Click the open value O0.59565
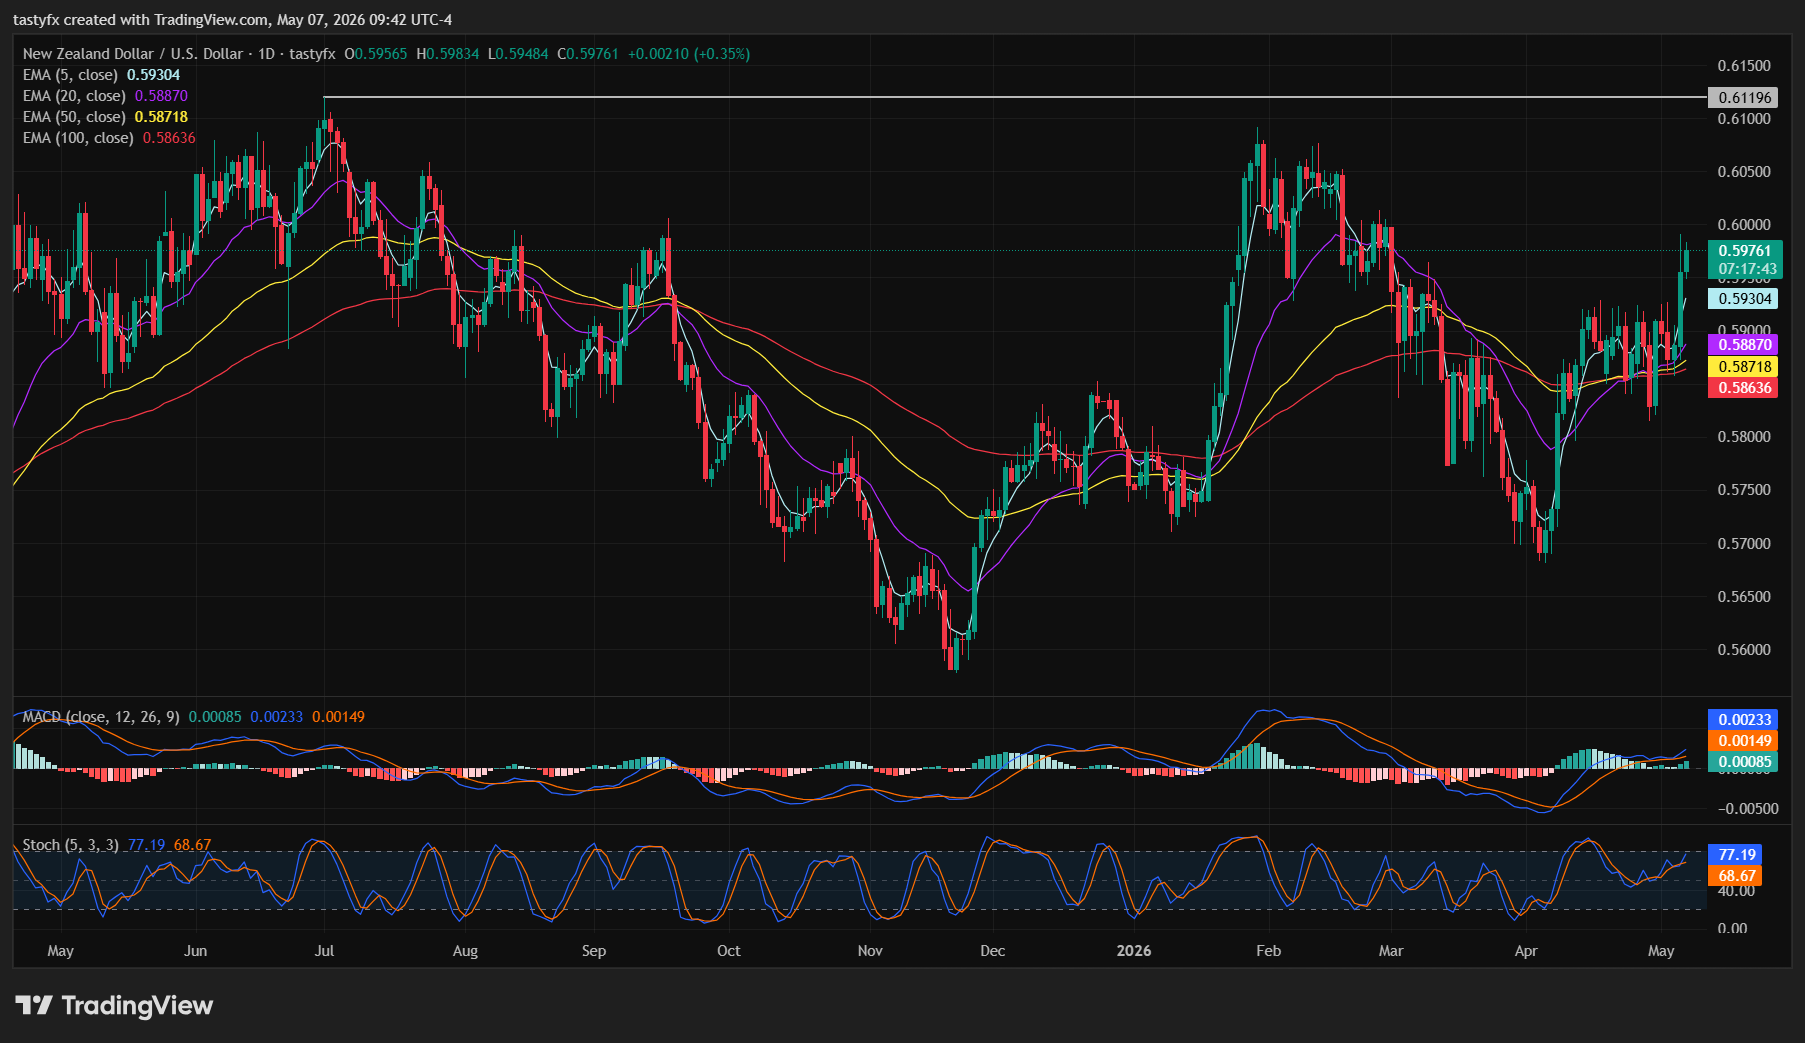1805x1043 pixels. 376,54
